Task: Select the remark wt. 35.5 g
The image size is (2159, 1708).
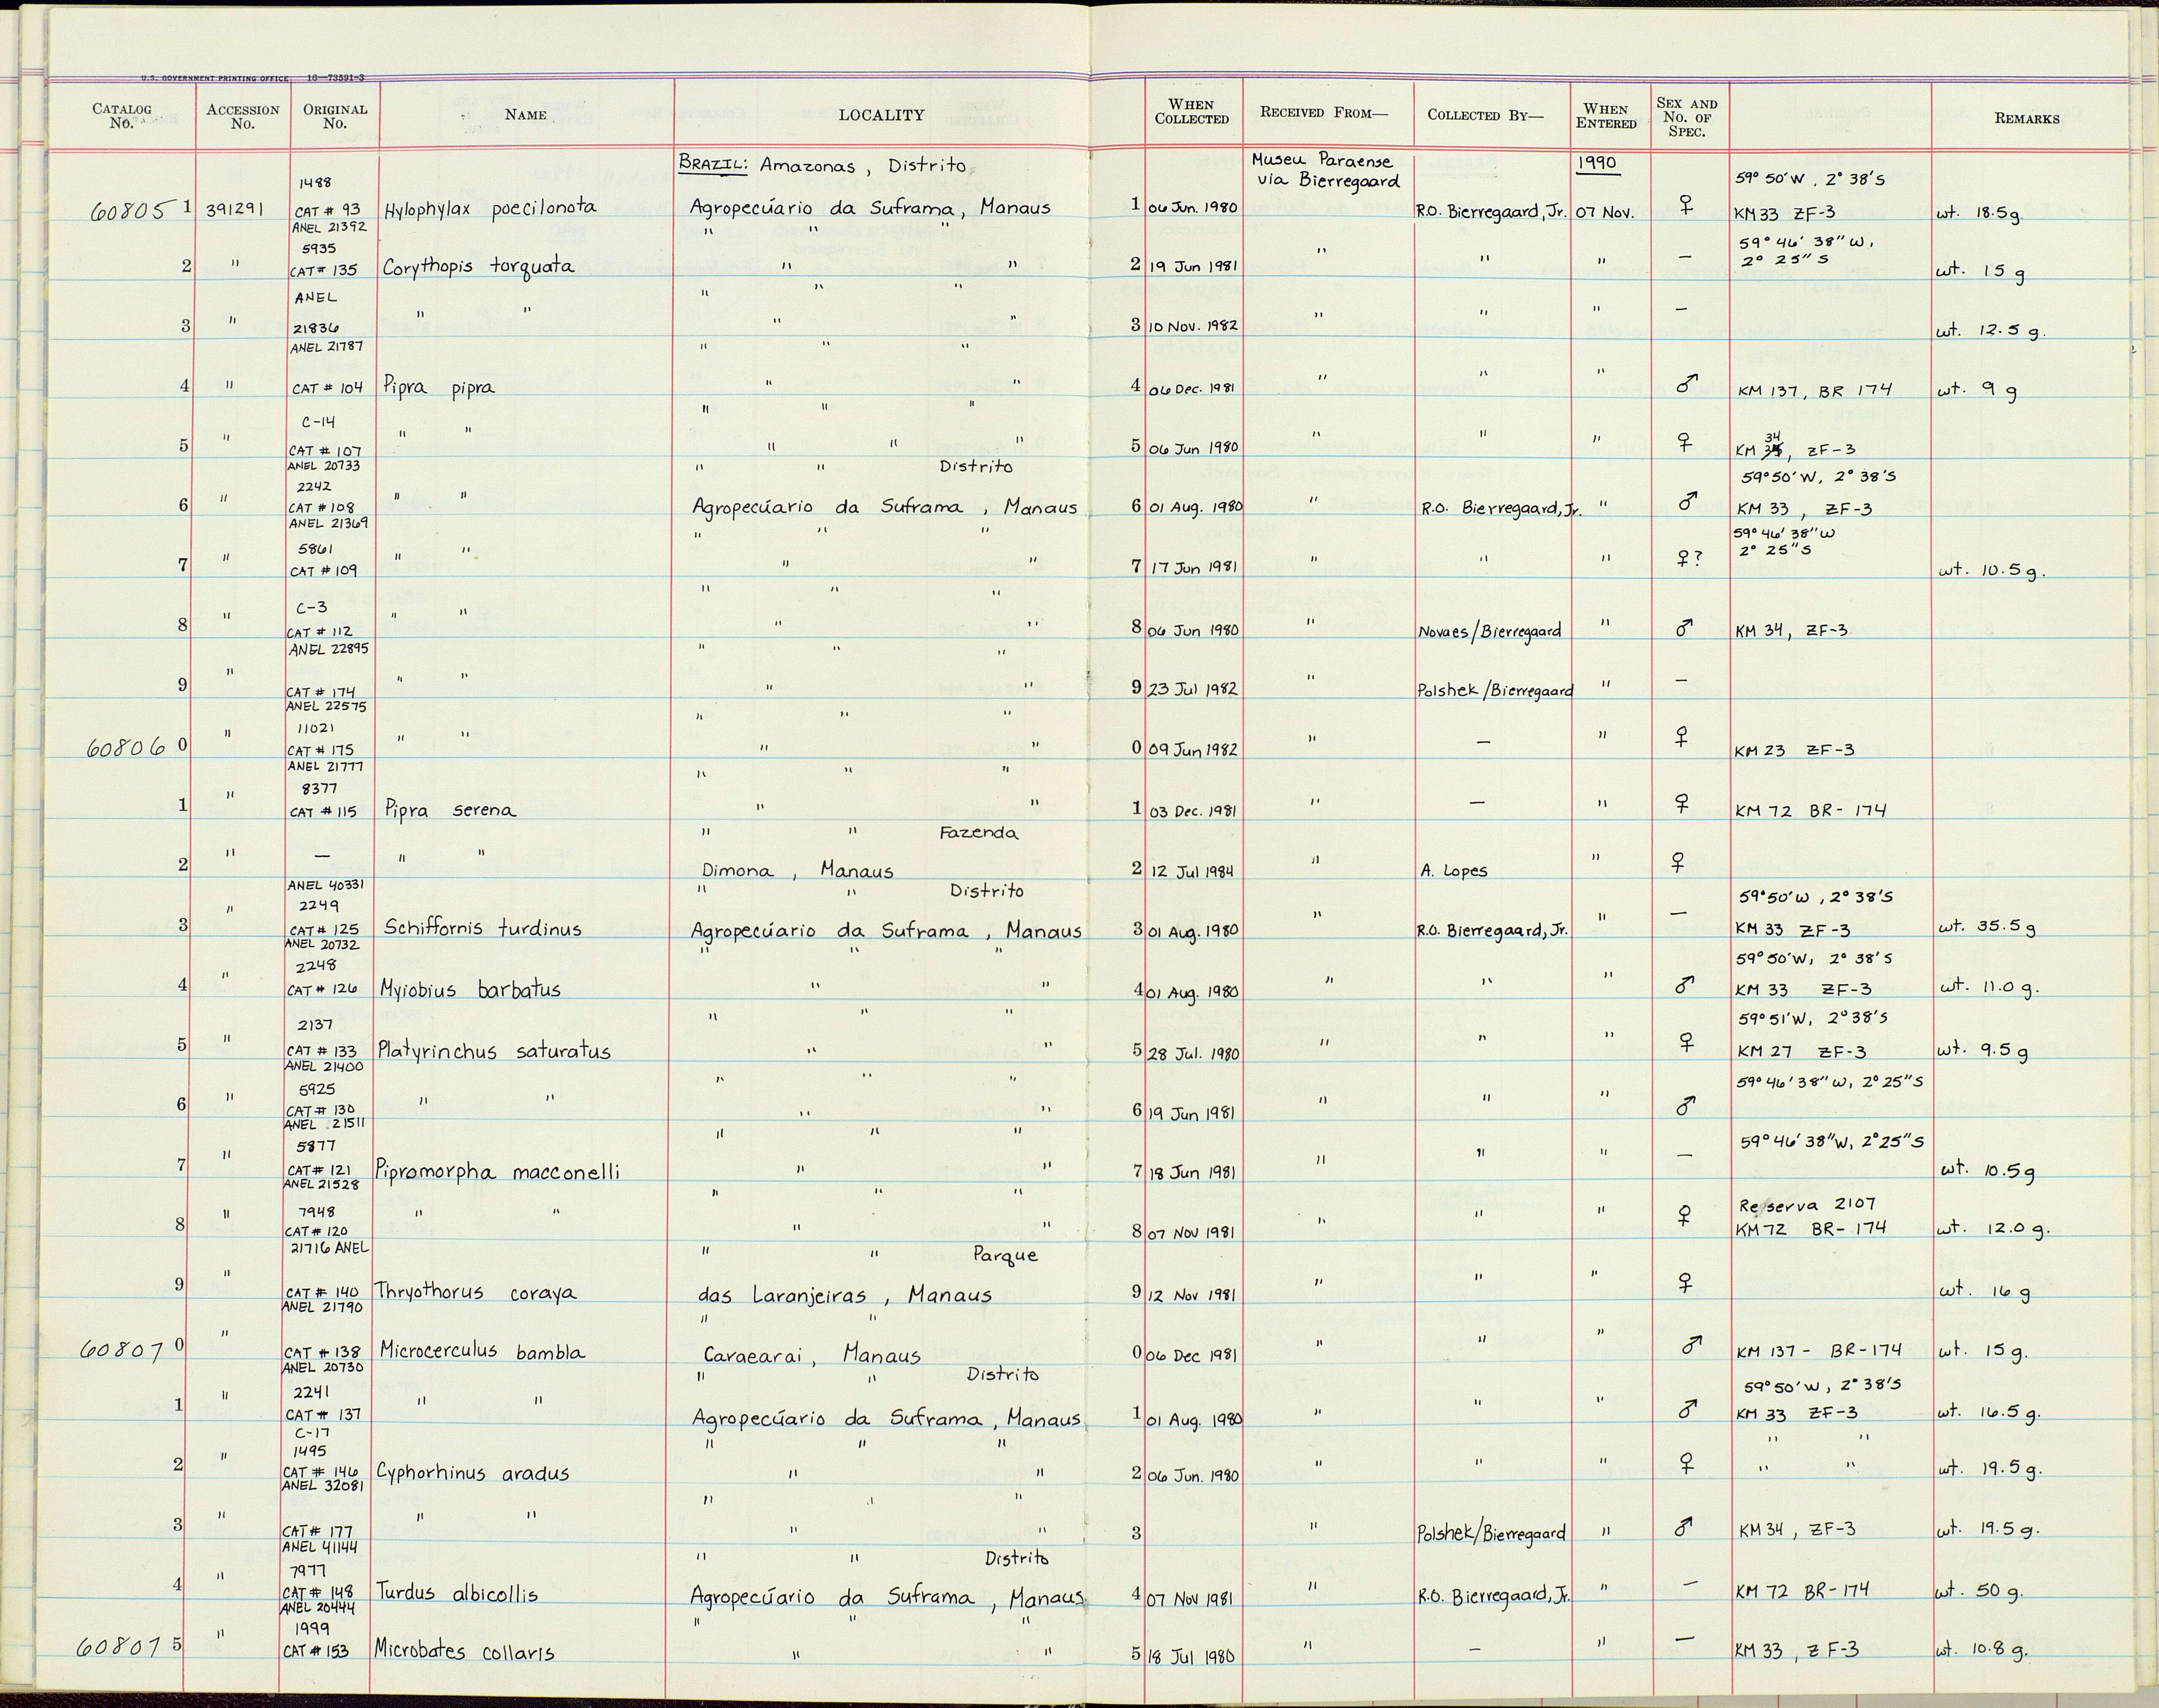Action: tap(1987, 928)
